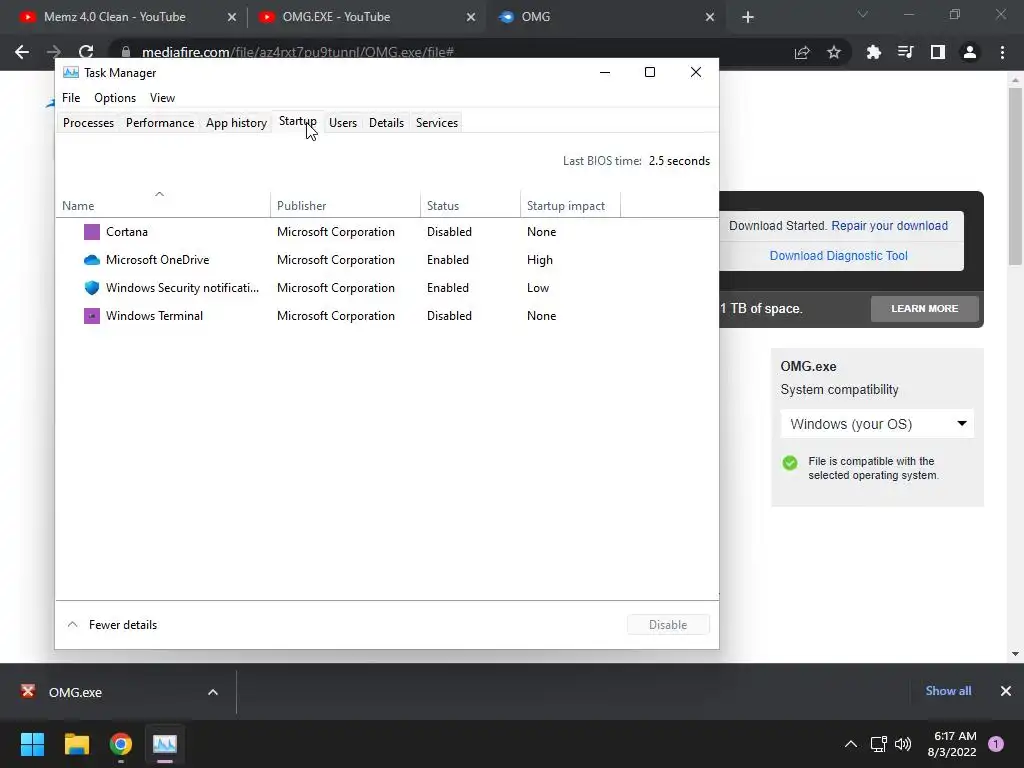1024x768 pixels.
Task: Switch to the Processes tab
Action: coord(88,123)
